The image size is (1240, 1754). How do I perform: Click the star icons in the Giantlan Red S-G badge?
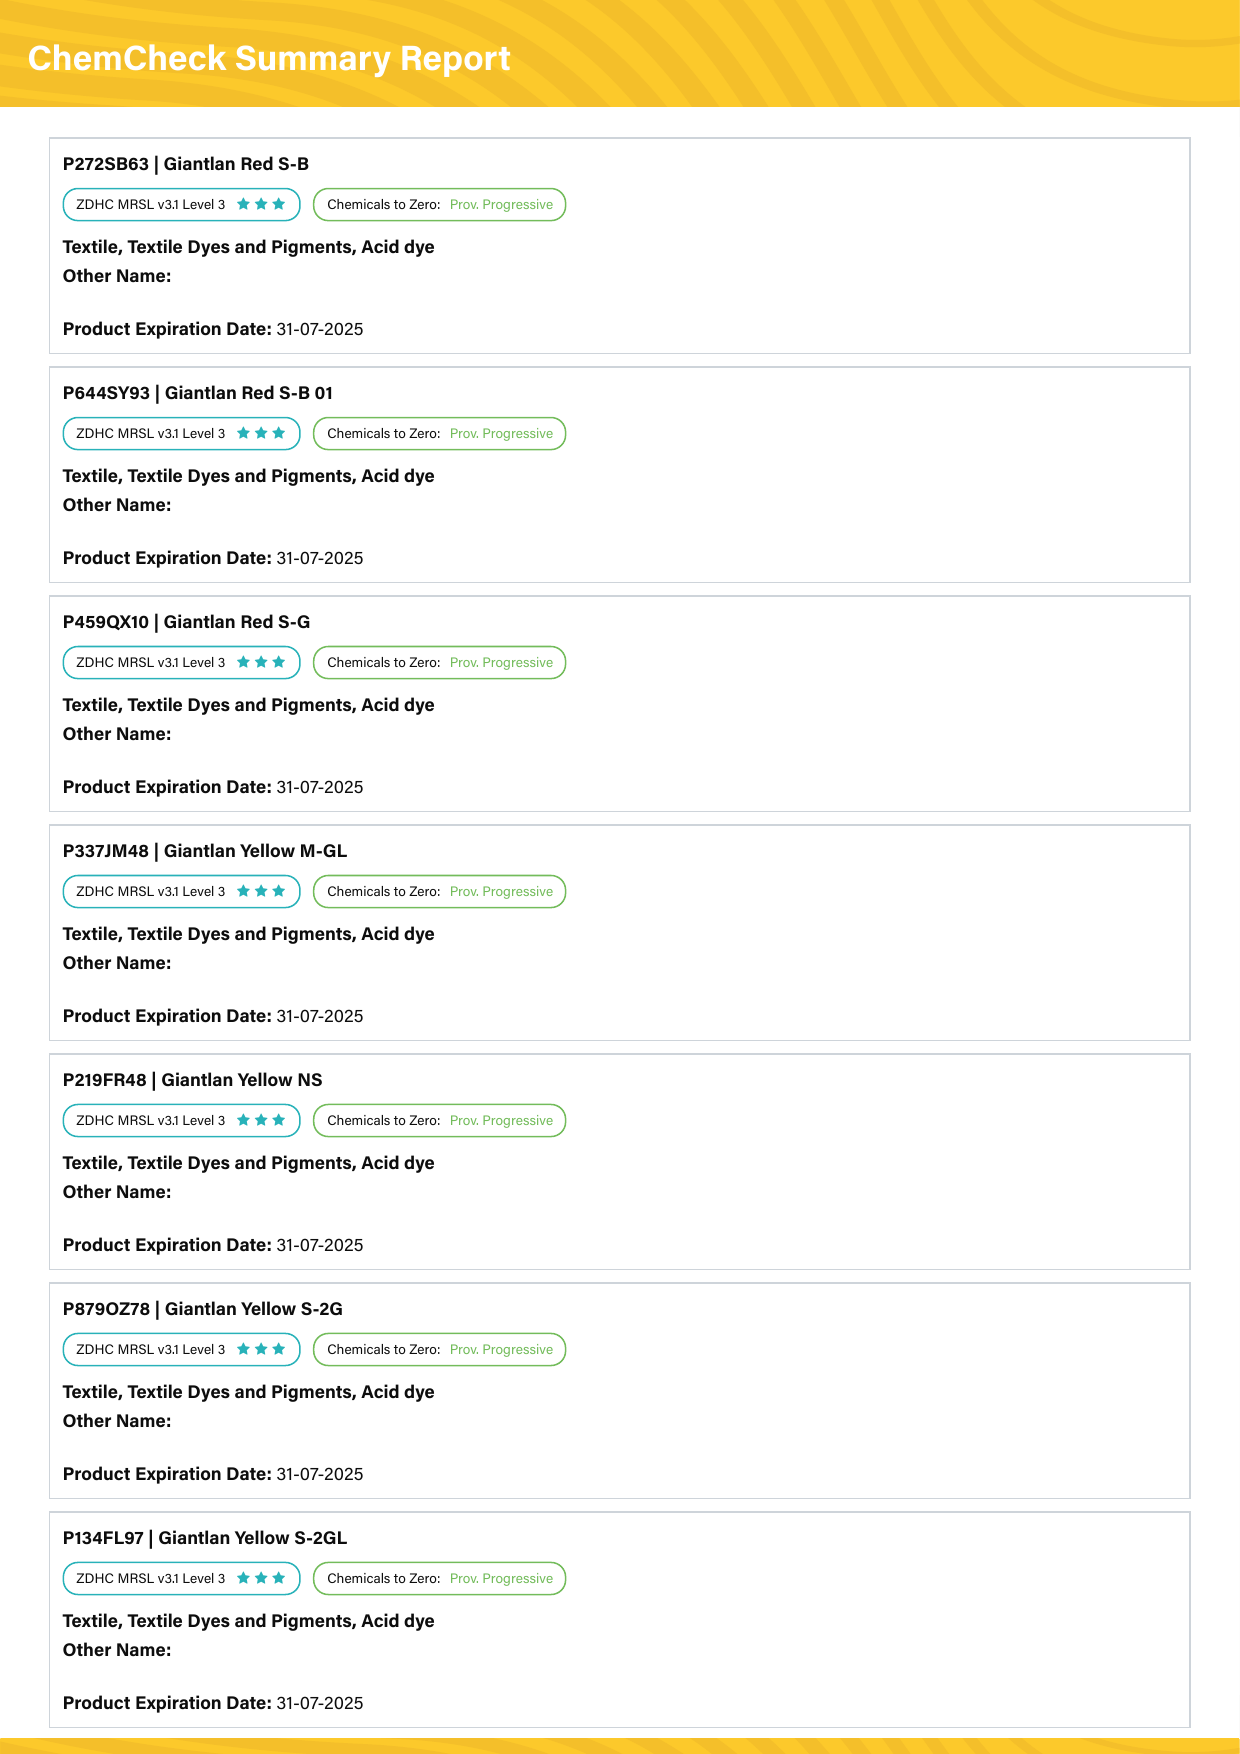point(261,662)
